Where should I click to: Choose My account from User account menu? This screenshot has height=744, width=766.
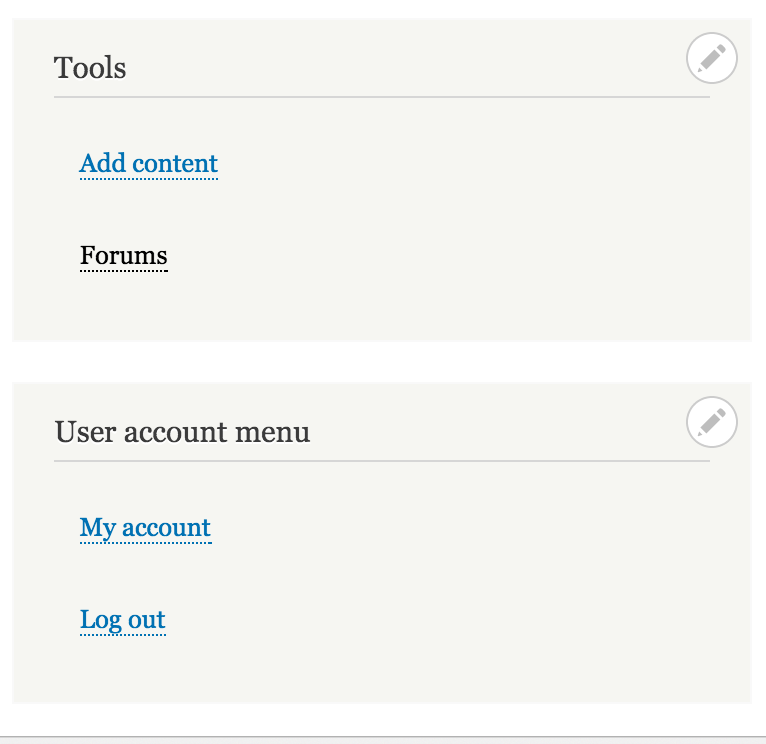tap(146, 529)
